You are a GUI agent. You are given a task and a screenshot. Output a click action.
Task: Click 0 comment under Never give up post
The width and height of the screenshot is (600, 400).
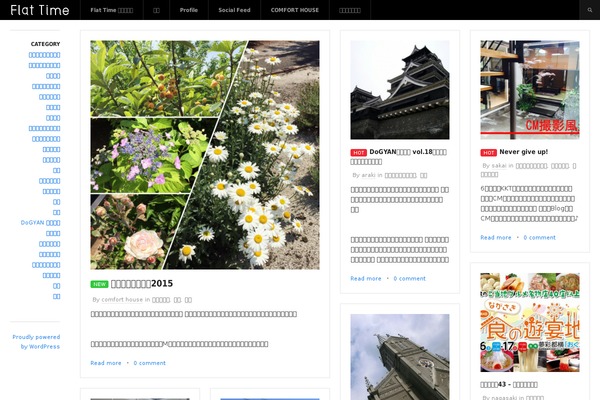click(540, 237)
